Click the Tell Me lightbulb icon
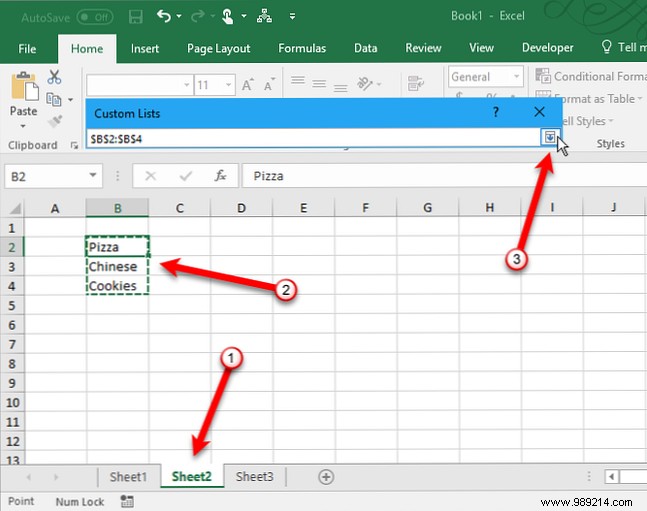 click(606, 47)
